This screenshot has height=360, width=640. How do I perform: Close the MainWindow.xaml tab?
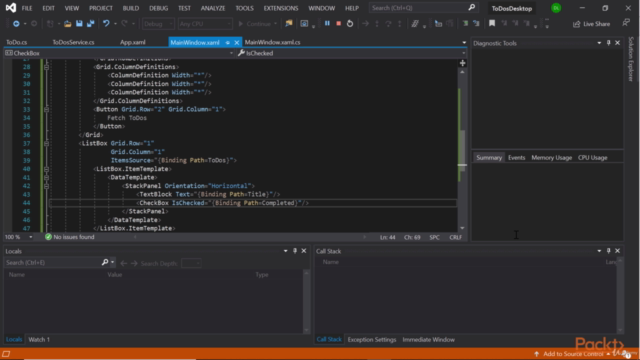pos(236,42)
